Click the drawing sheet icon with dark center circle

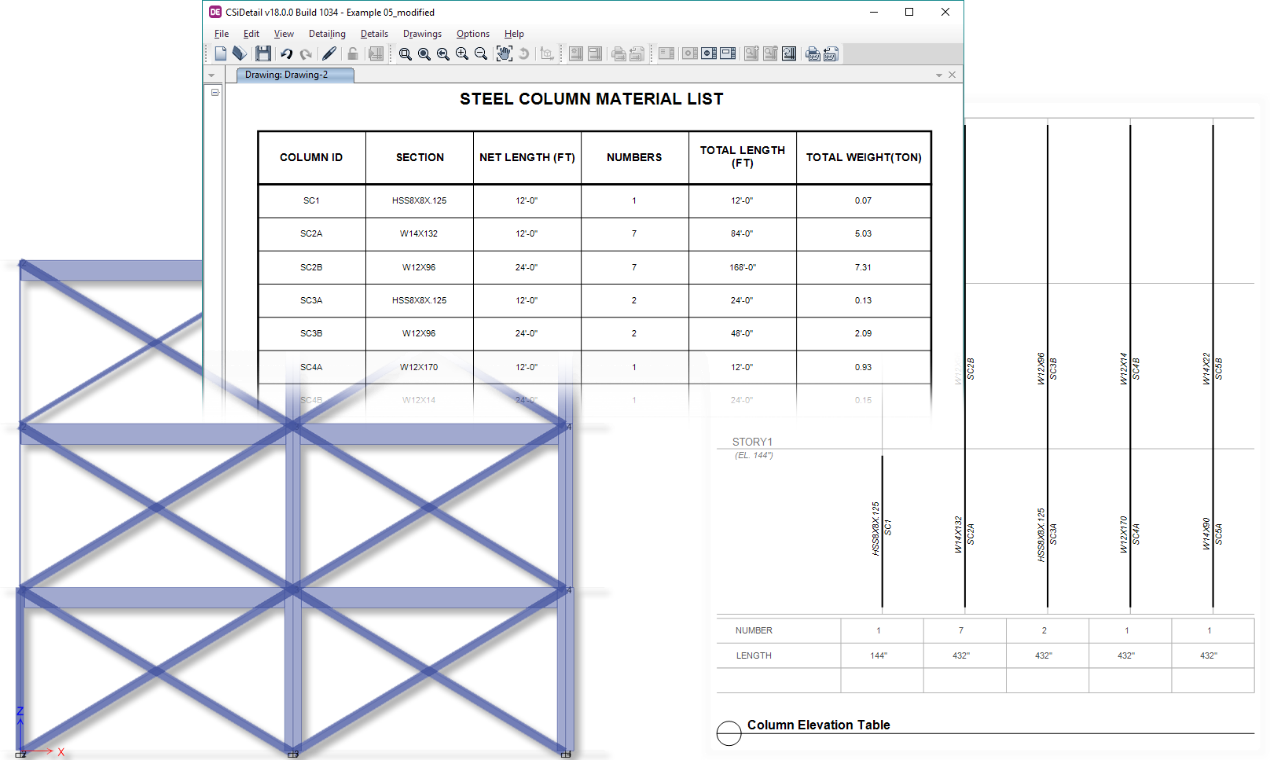click(708, 54)
